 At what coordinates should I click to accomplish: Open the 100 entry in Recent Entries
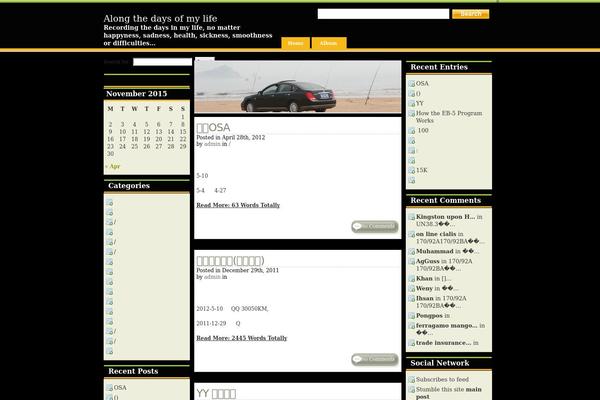(423, 131)
